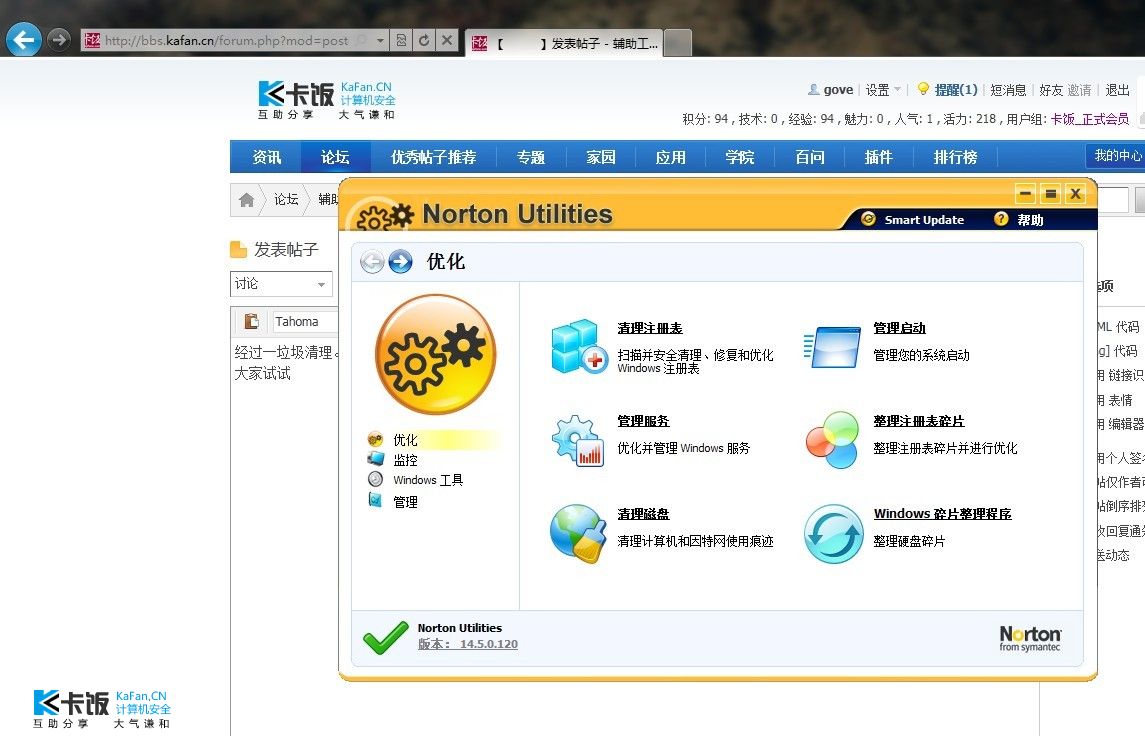Click the Smart Update icon
The image size is (1145, 736).
(x=868, y=219)
